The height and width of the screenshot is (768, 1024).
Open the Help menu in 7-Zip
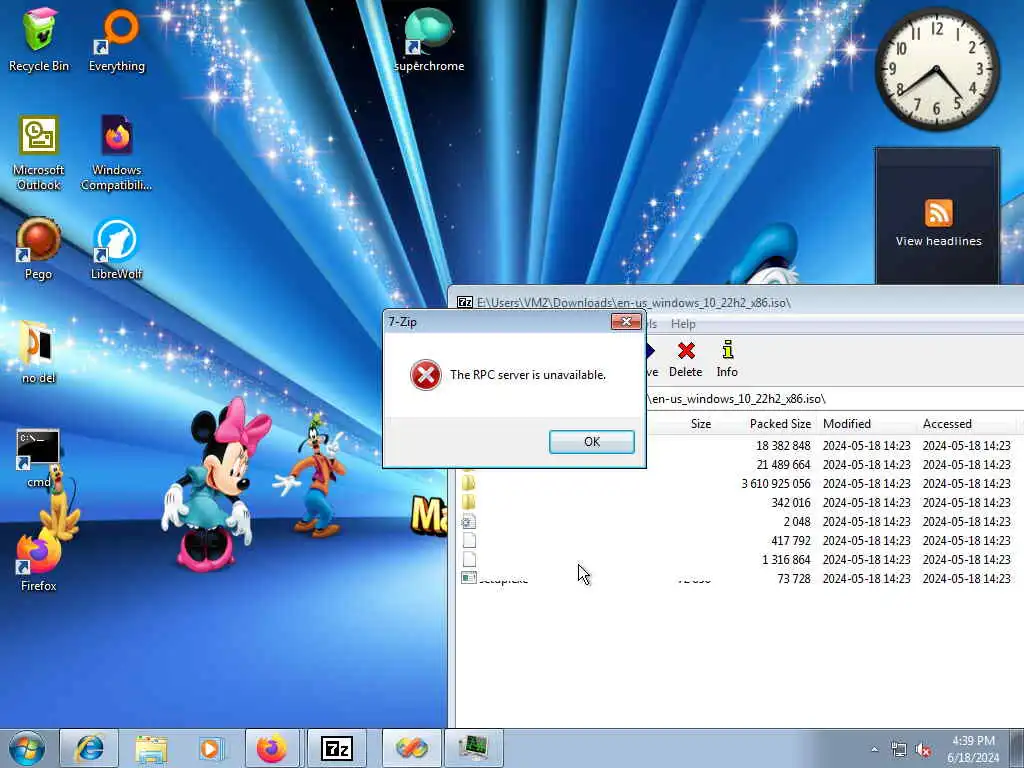click(x=683, y=324)
